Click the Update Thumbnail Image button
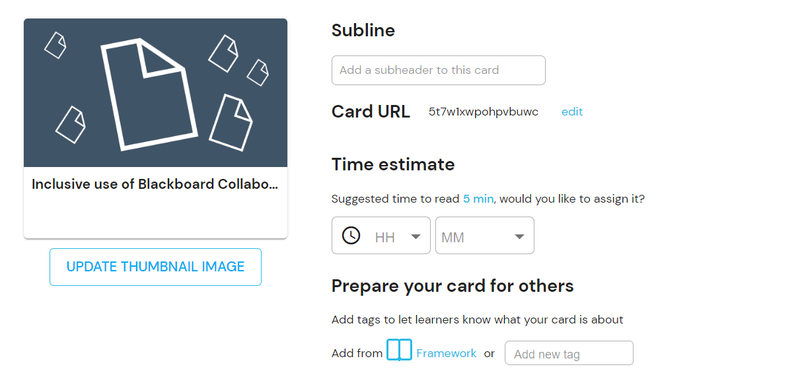This screenshot has width=800, height=375. coord(156,267)
